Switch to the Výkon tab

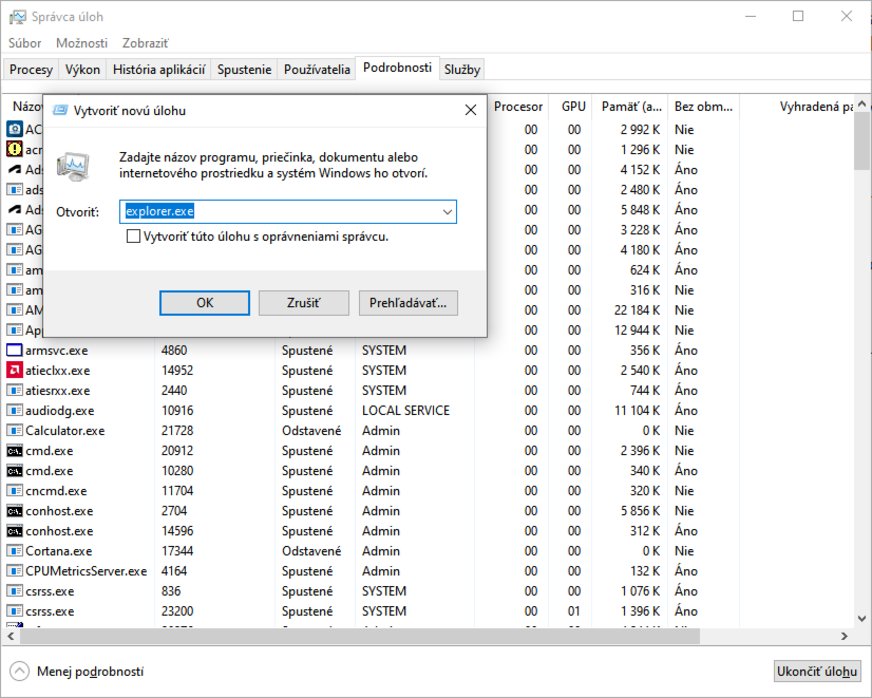pos(82,69)
